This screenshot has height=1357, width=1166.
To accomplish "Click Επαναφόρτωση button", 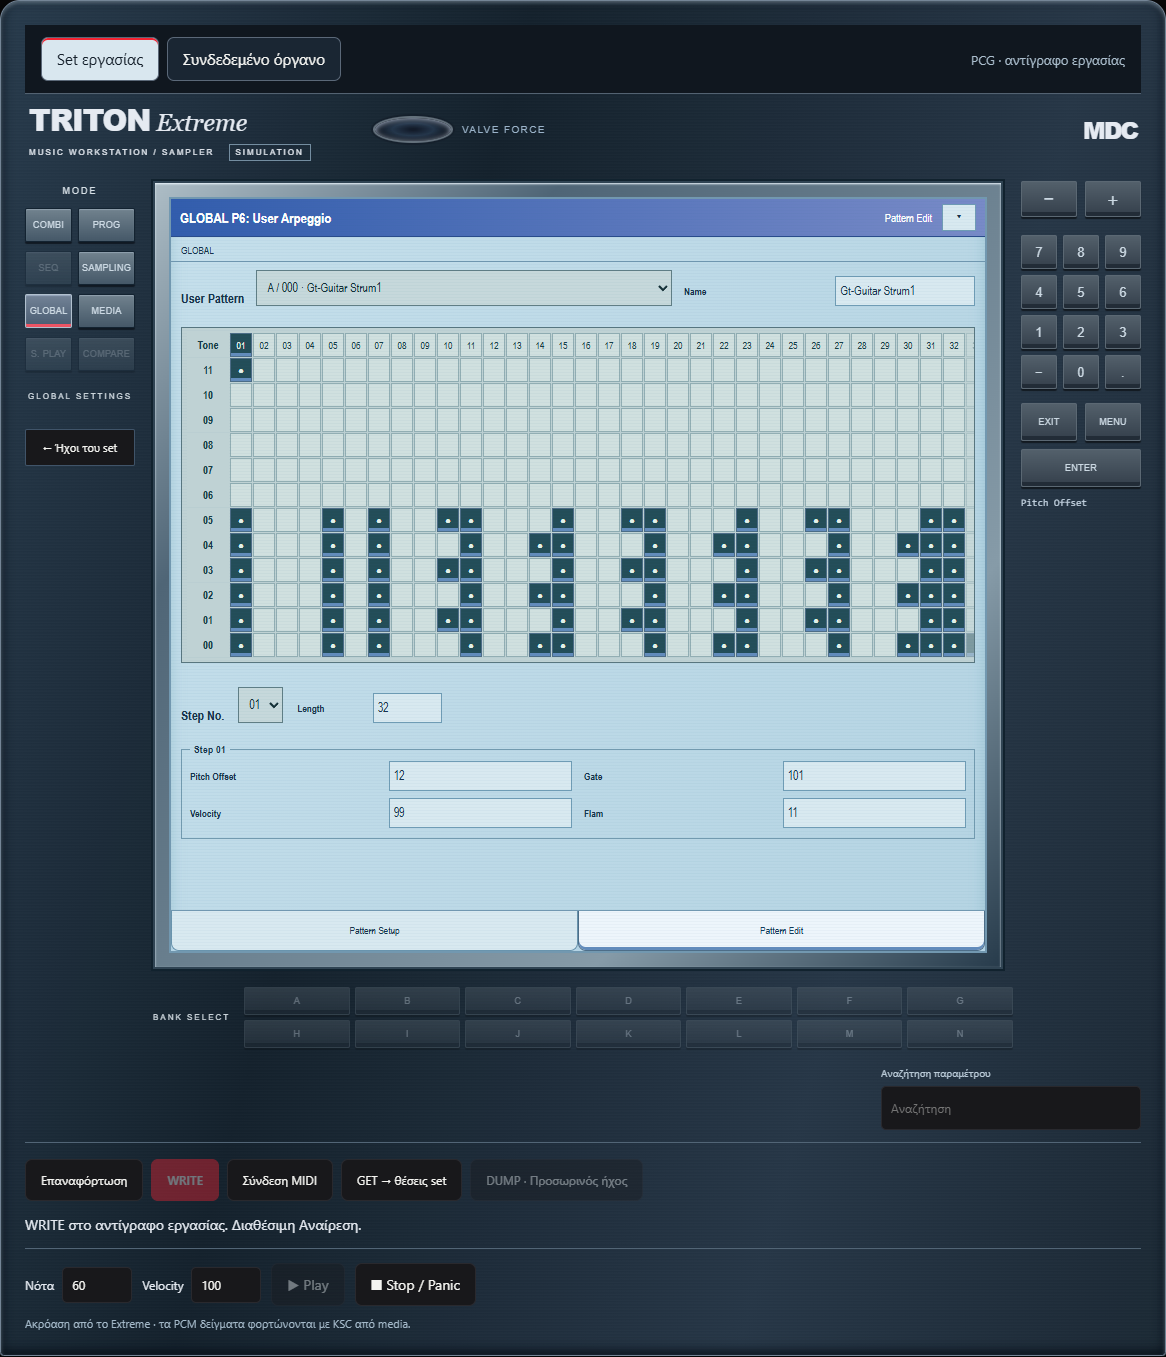I will 84,1181.
